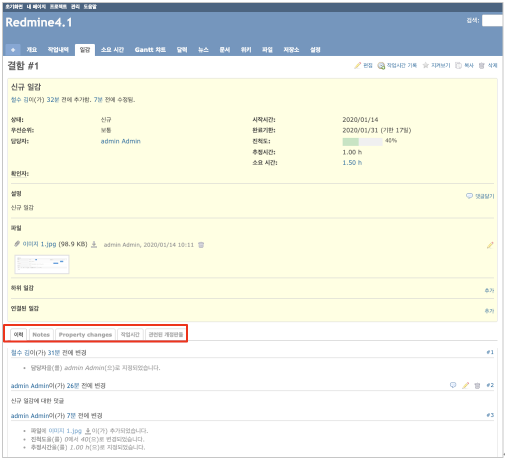Click the 31분 link in journal #1

coord(54,353)
